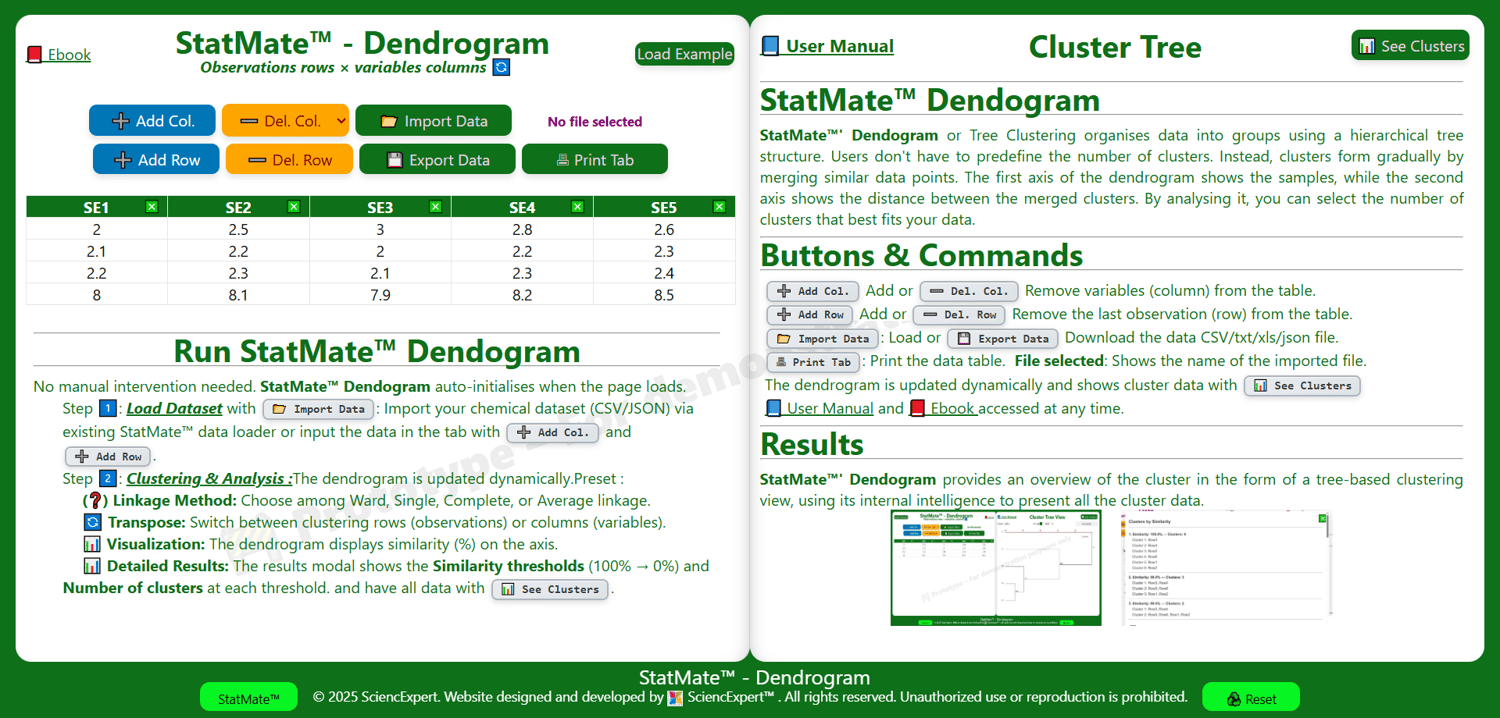Viewport: 1500px width, 718px height.
Task: Select the cell with value 8.2
Action: point(522,295)
